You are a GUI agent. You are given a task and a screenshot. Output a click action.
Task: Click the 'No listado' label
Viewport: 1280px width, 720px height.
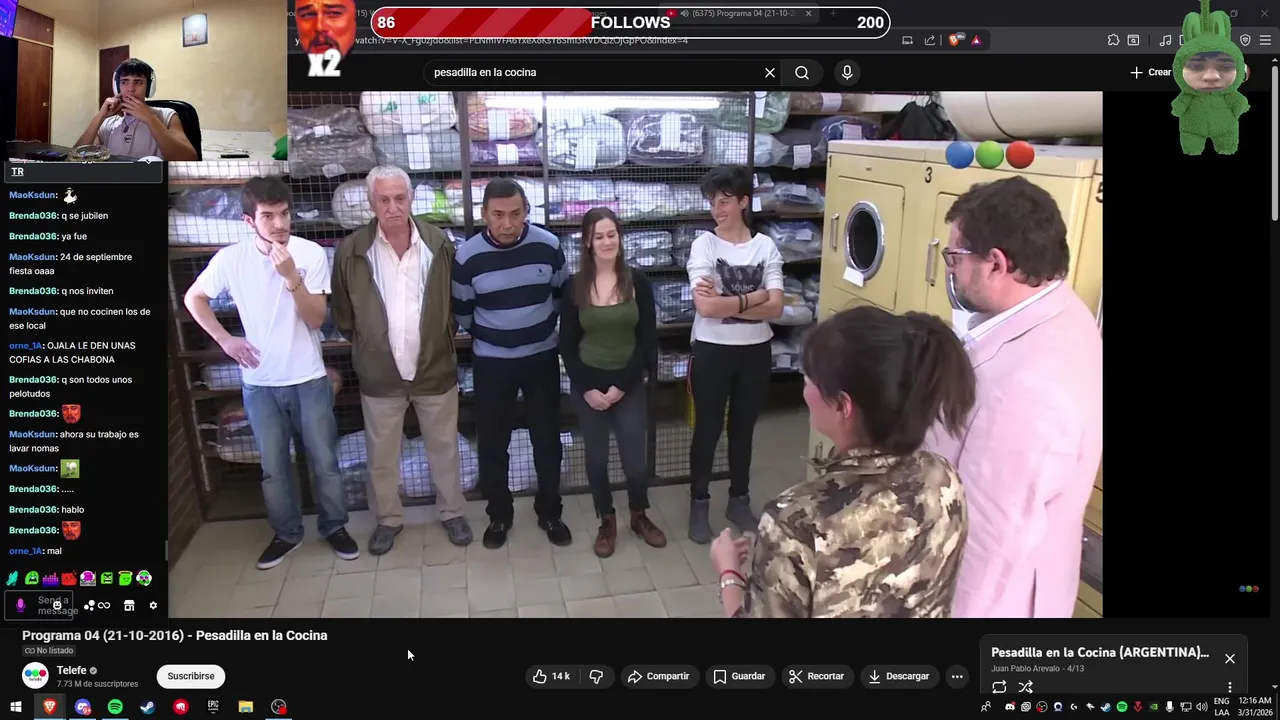pos(49,651)
